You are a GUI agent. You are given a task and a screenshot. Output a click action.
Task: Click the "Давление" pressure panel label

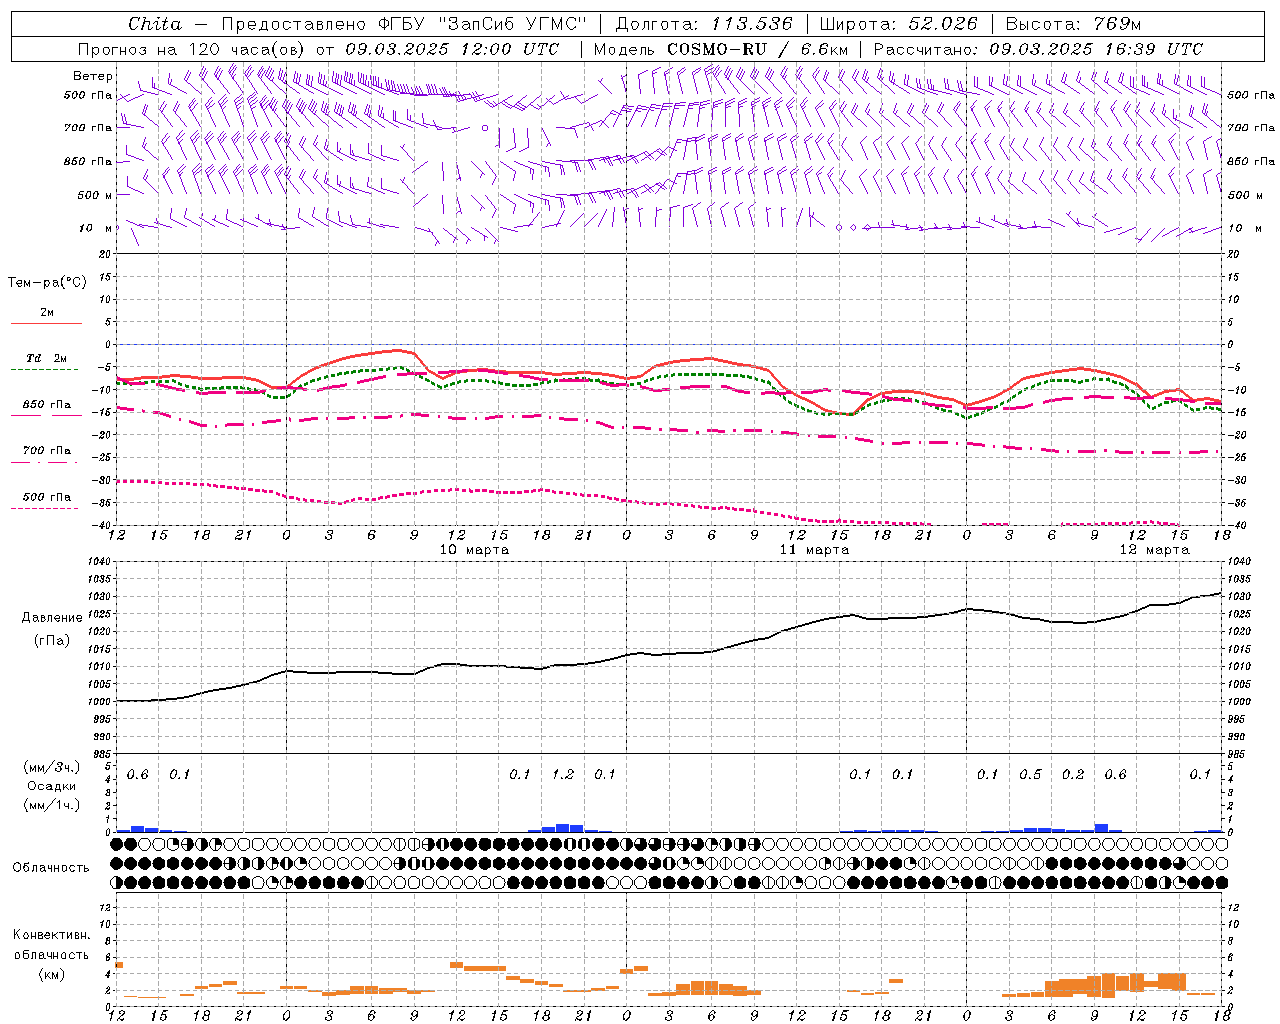click(x=52, y=618)
